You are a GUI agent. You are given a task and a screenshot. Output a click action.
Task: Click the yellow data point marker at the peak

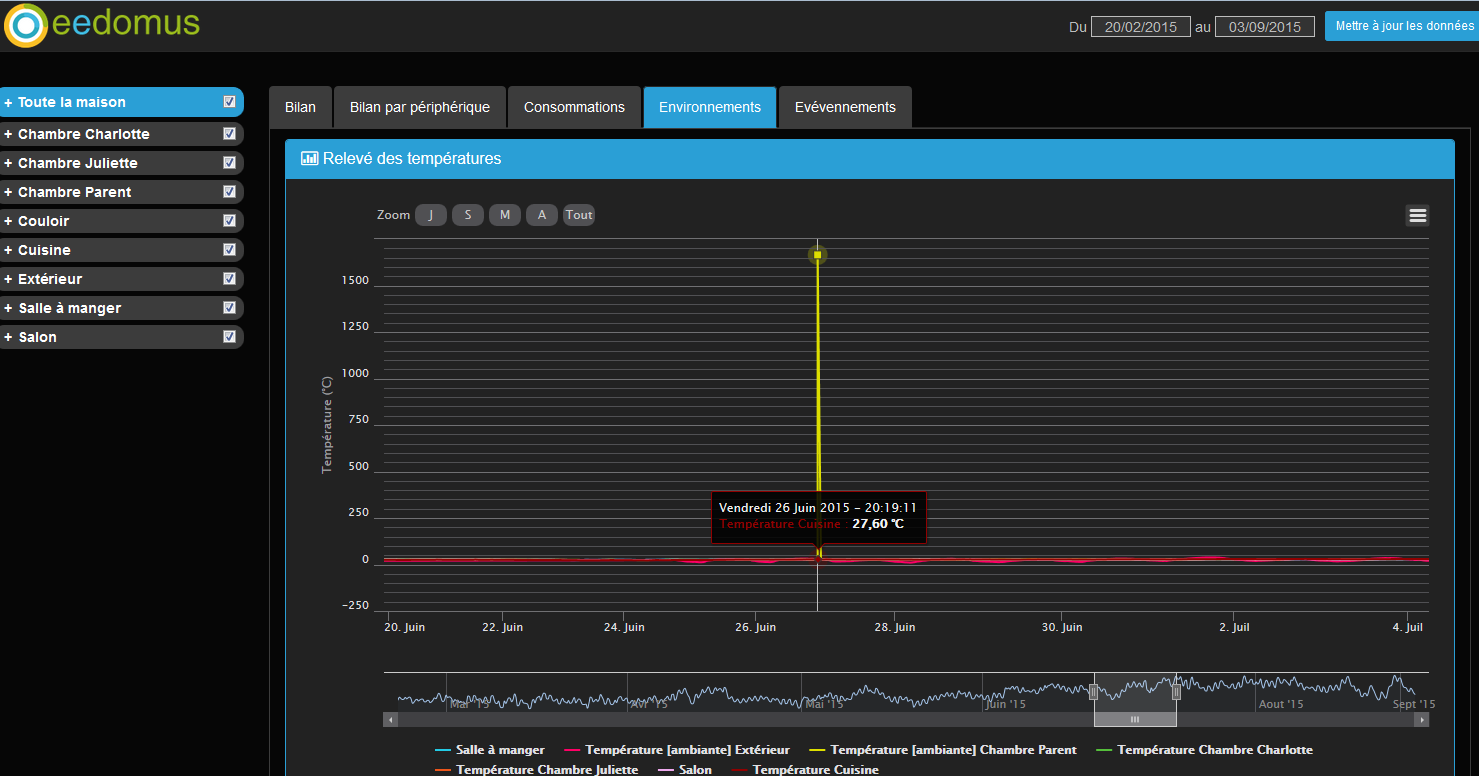click(817, 255)
